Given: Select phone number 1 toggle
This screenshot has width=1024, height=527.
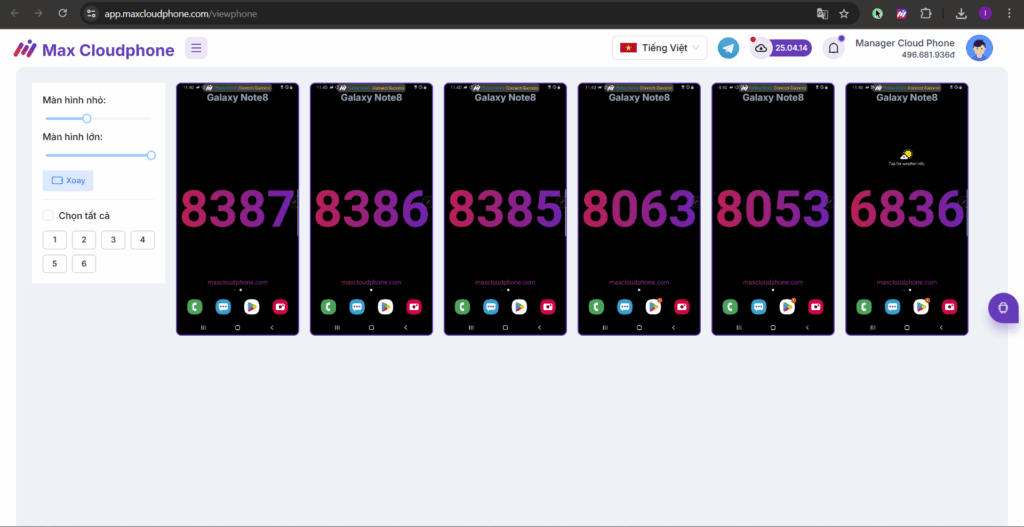Looking at the screenshot, I should click(x=55, y=240).
